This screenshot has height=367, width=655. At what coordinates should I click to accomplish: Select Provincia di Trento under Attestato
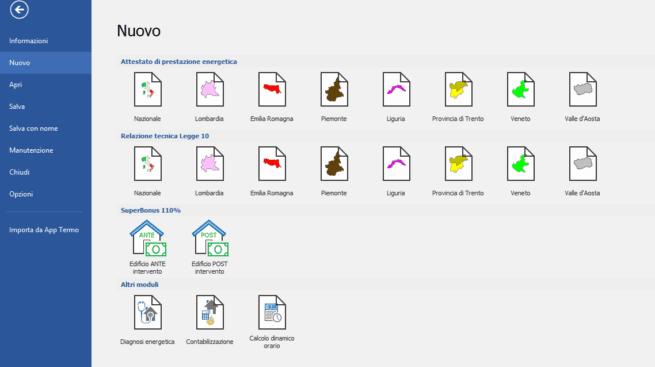point(458,97)
